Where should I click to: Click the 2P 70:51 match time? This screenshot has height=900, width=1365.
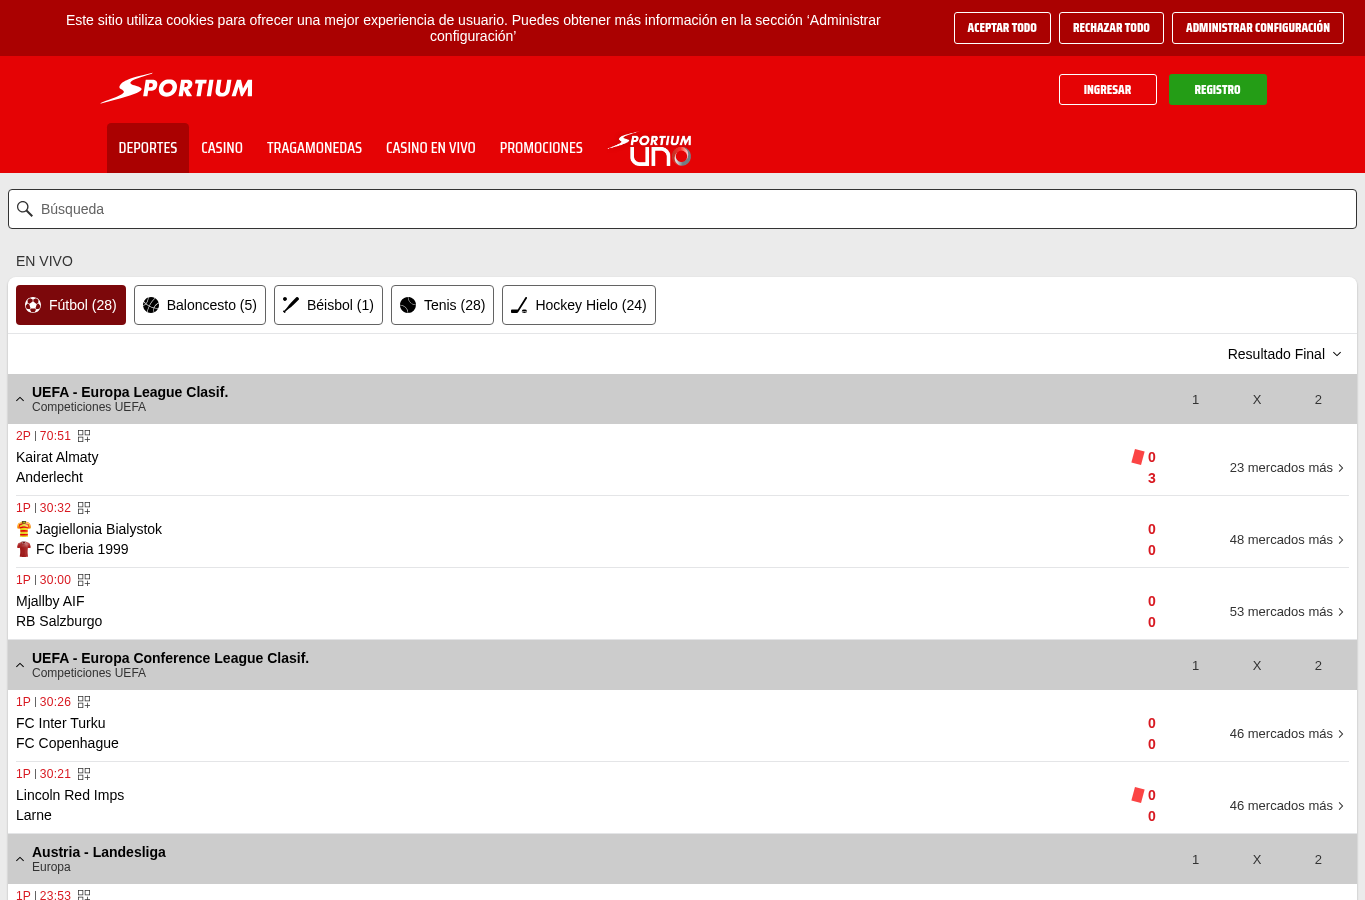click(x=43, y=436)
